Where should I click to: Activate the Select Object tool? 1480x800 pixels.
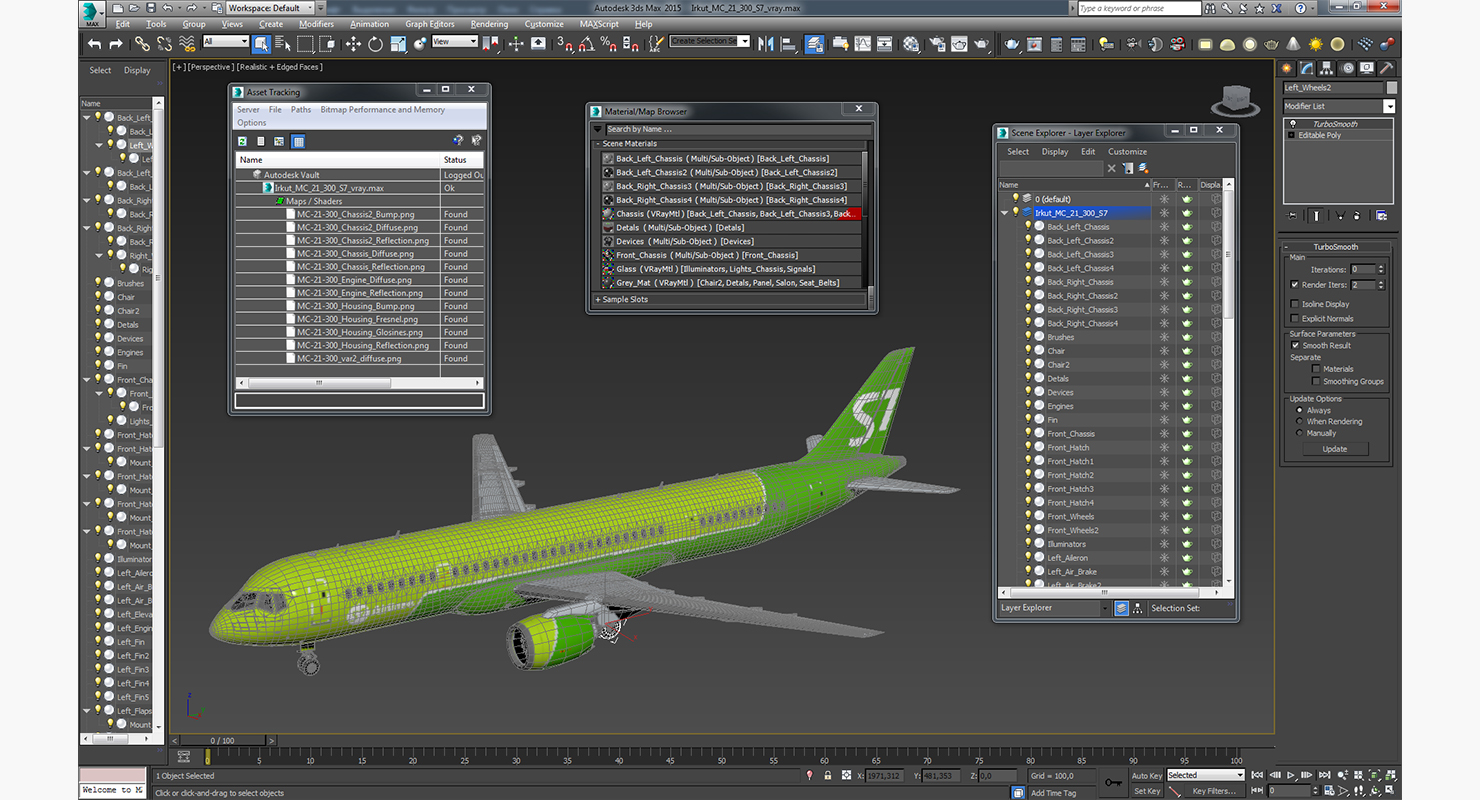261,43
